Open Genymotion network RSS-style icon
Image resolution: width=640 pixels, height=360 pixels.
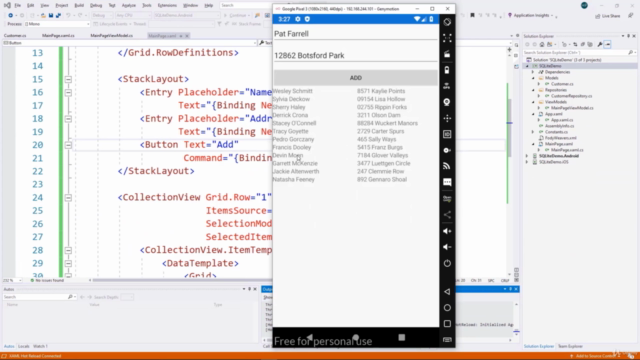click(x=447, y=166)
